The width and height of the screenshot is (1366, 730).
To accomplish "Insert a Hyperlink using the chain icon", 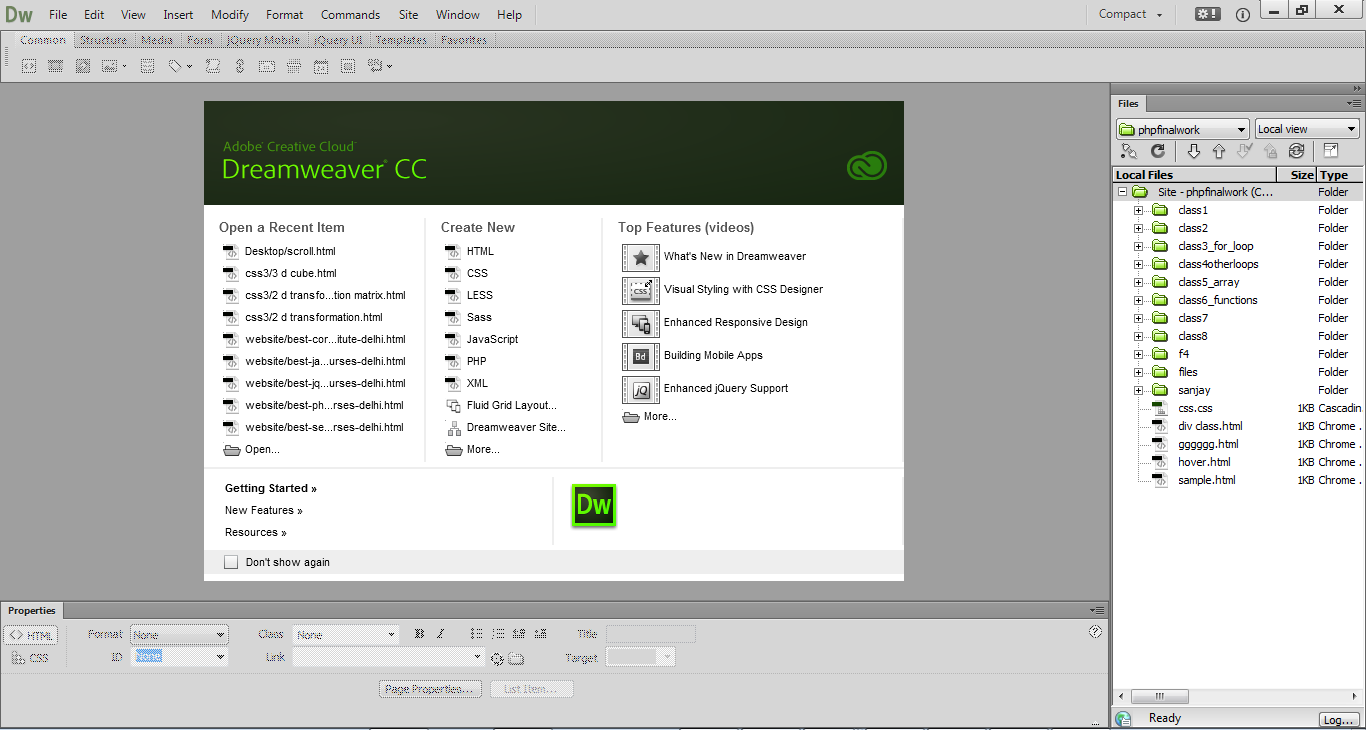I will point(240,66).
